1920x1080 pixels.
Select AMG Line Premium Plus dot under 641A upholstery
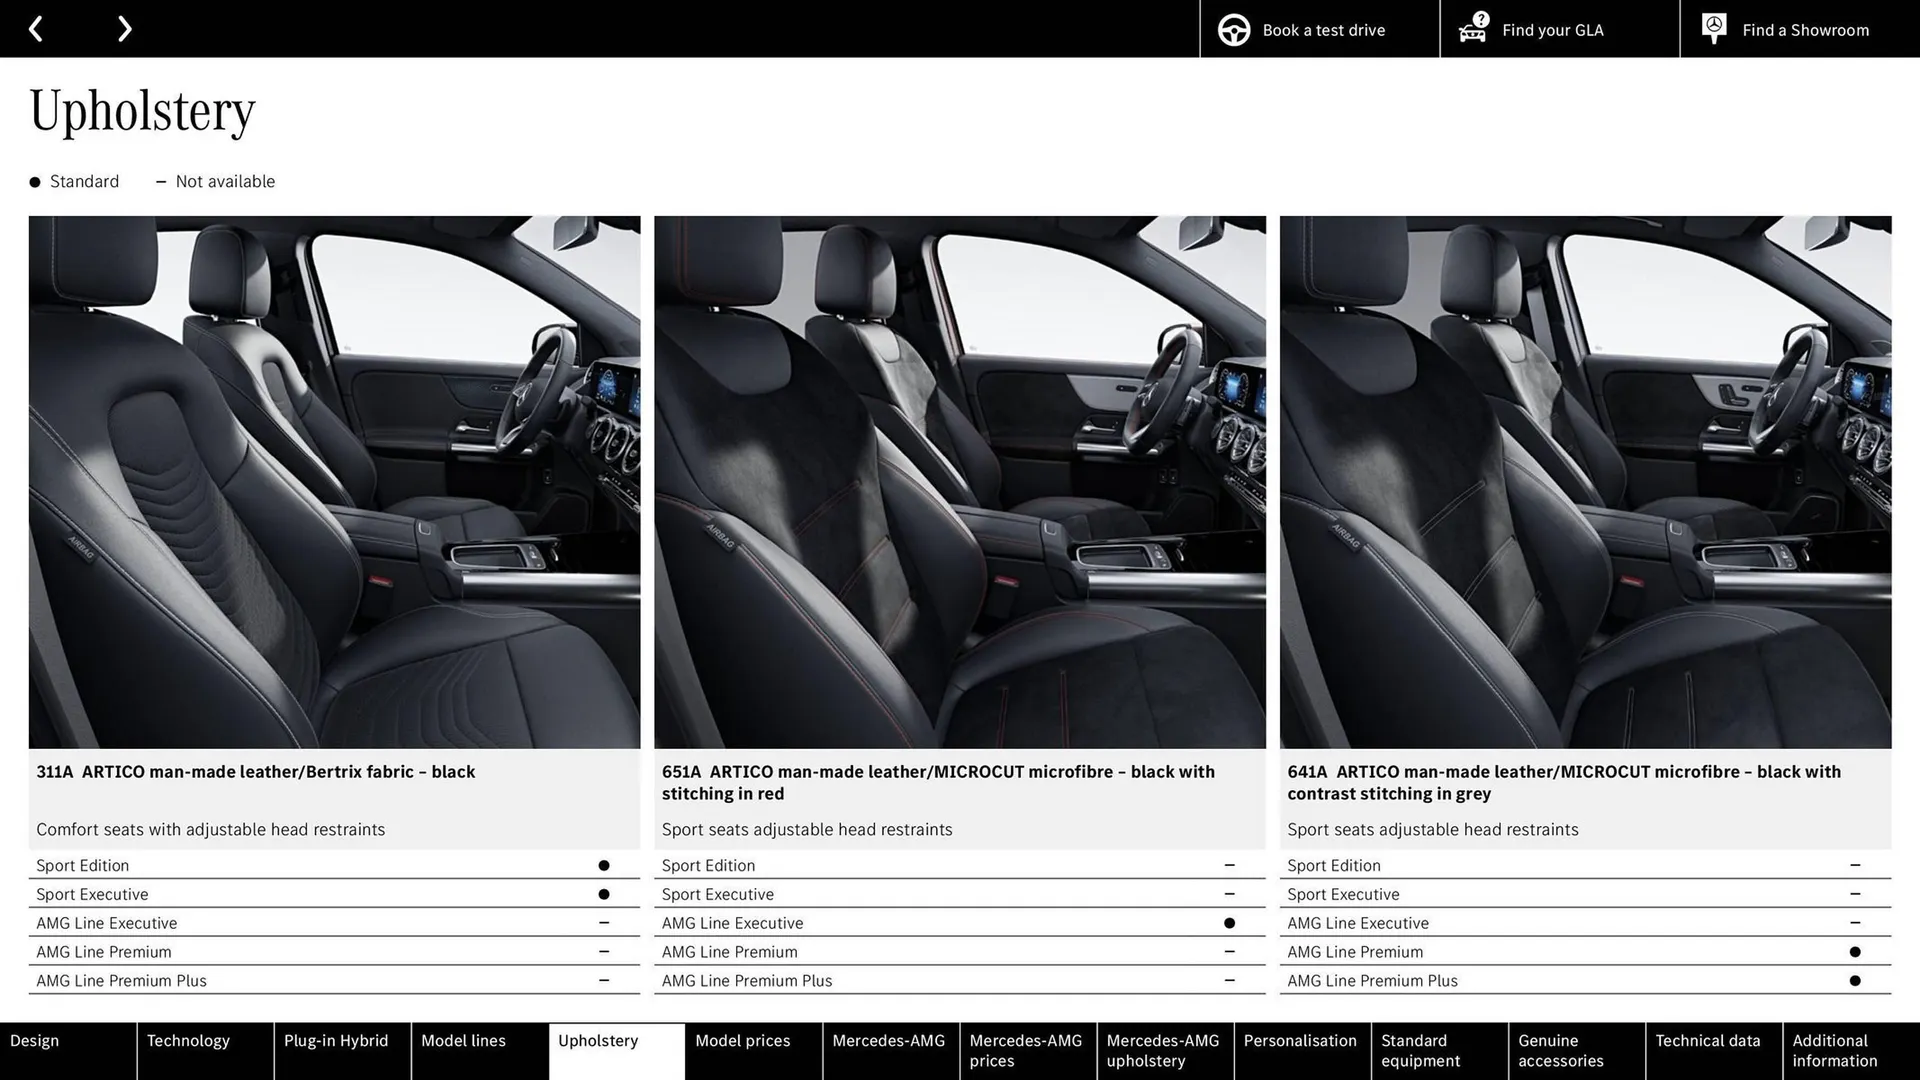[x=1856, y=980]
